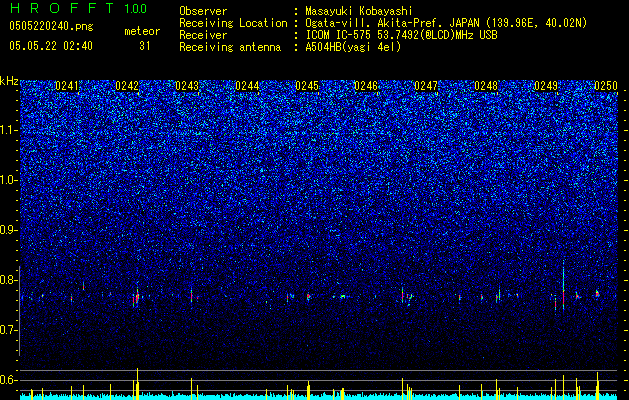The height and width of the screenshot is (400, 629).
Task: Click the Receiving Location label
Action: tap(233, 23)
